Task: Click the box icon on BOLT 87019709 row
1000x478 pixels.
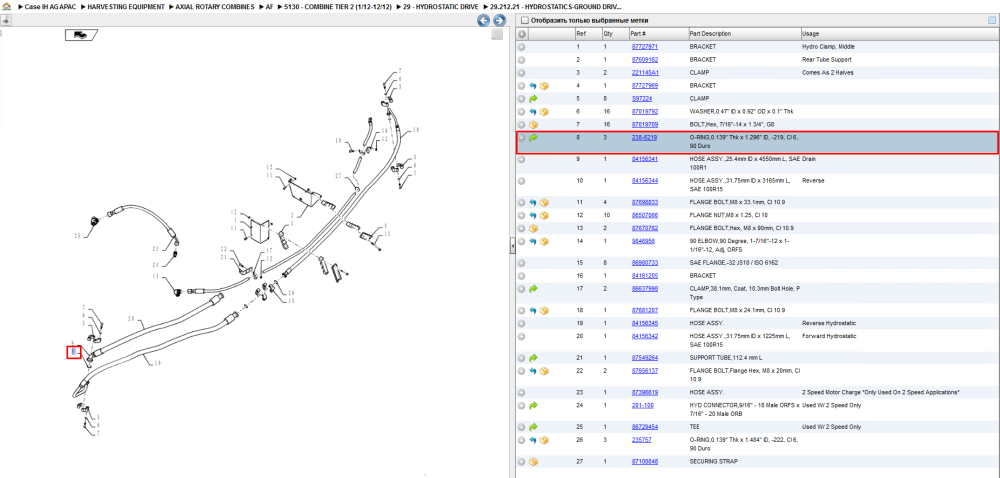Action: click(x=533, y=125)
